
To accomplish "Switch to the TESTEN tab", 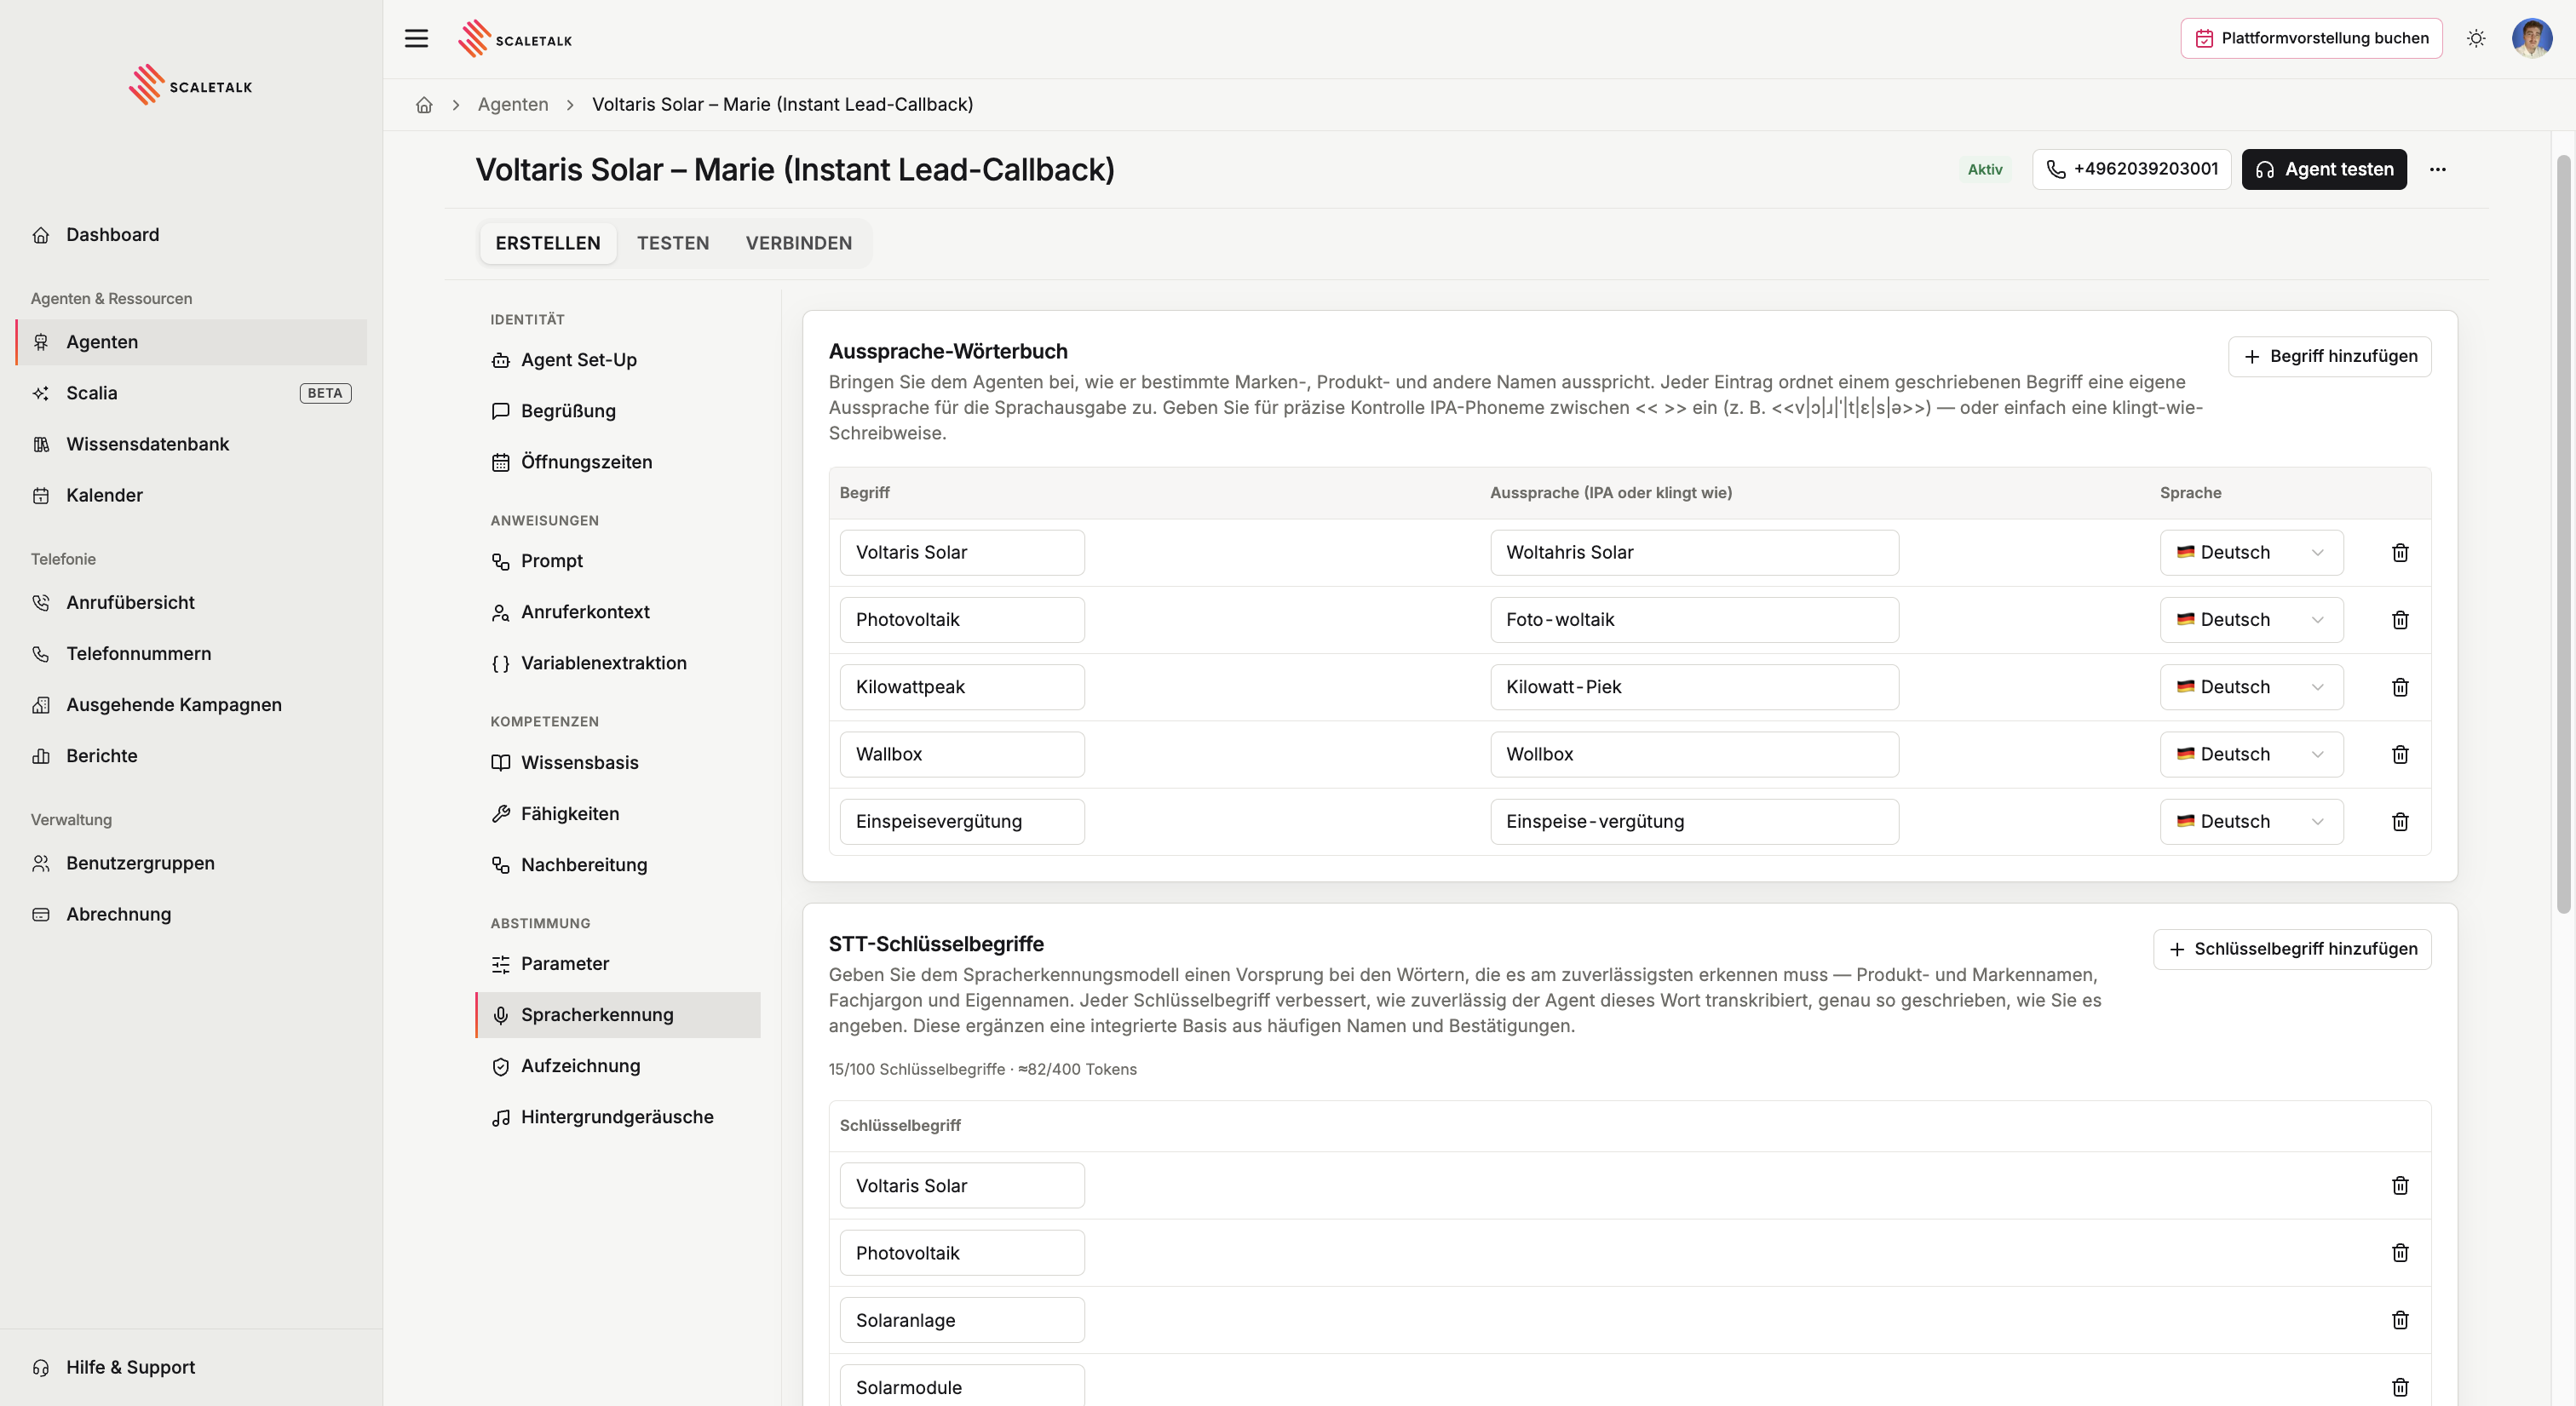I will pos(673,243).
